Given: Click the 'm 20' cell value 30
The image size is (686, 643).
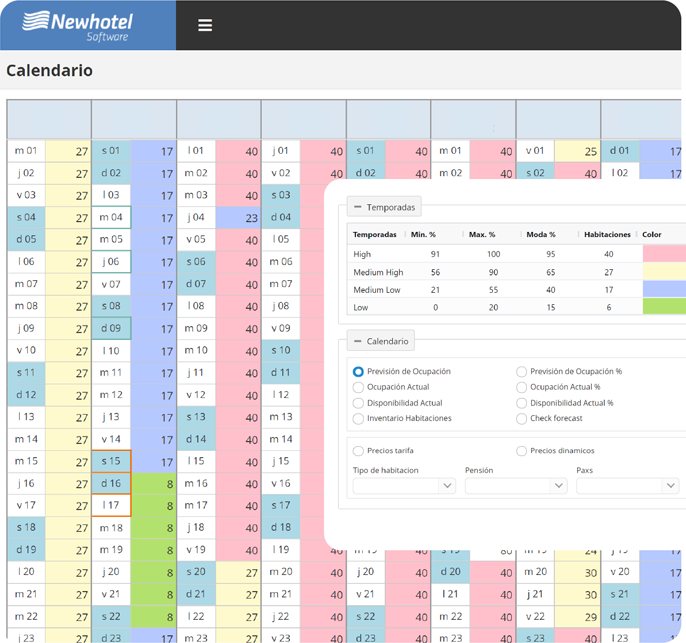Looking at the screenshot, I should (578, 573).
